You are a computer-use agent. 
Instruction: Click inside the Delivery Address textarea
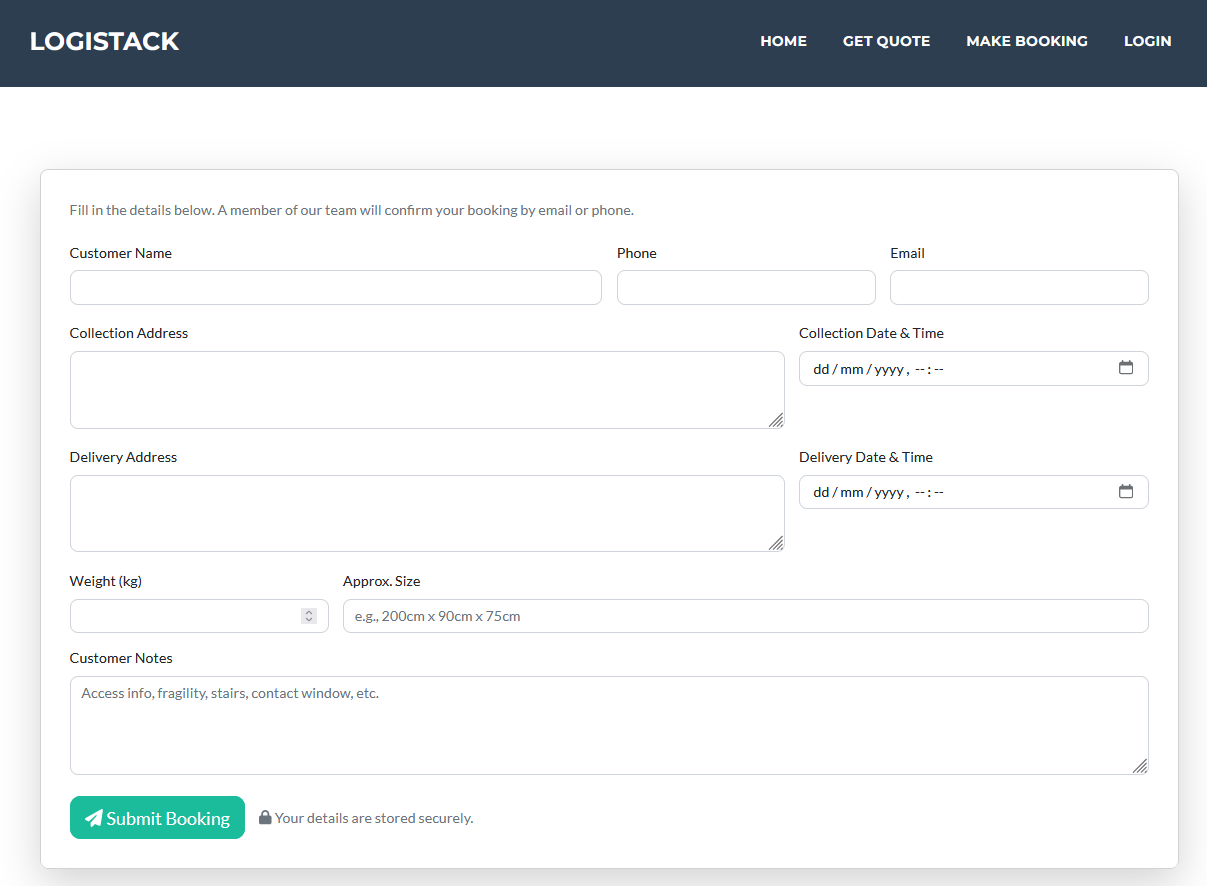(x=420, y=513)
